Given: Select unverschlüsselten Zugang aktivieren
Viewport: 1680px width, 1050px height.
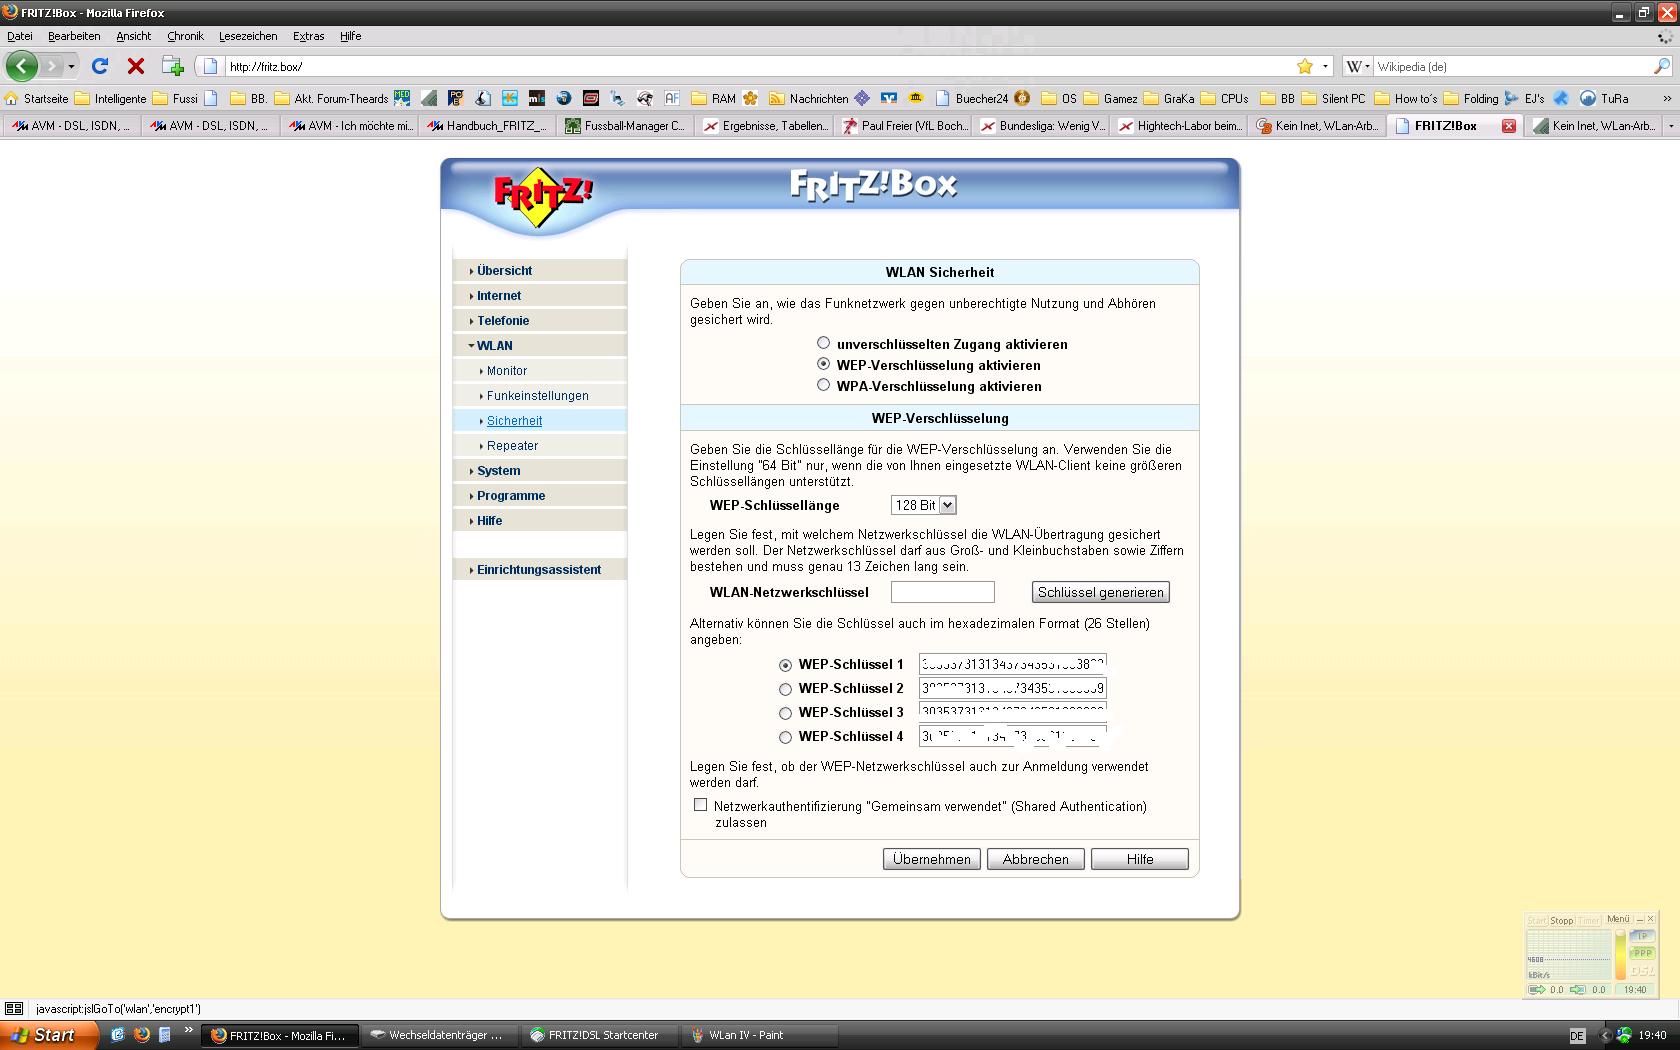Looking at the screenshot, I should point(823,343).
